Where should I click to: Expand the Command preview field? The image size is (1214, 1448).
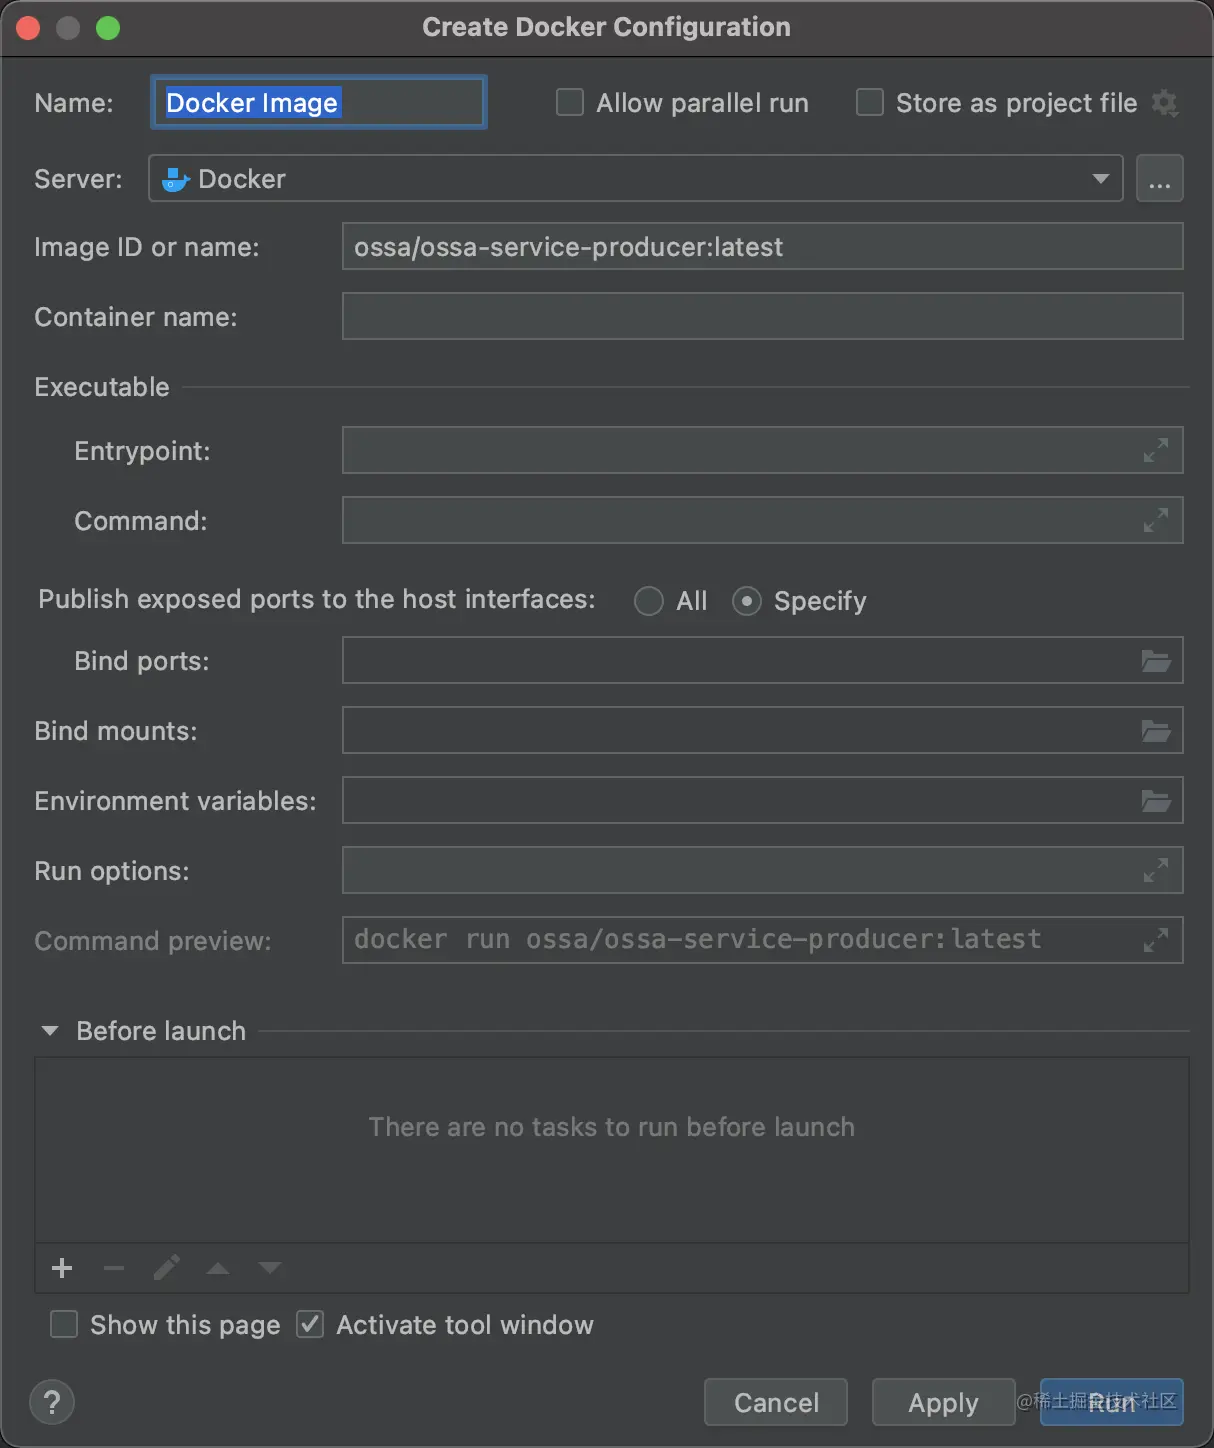1156,941
